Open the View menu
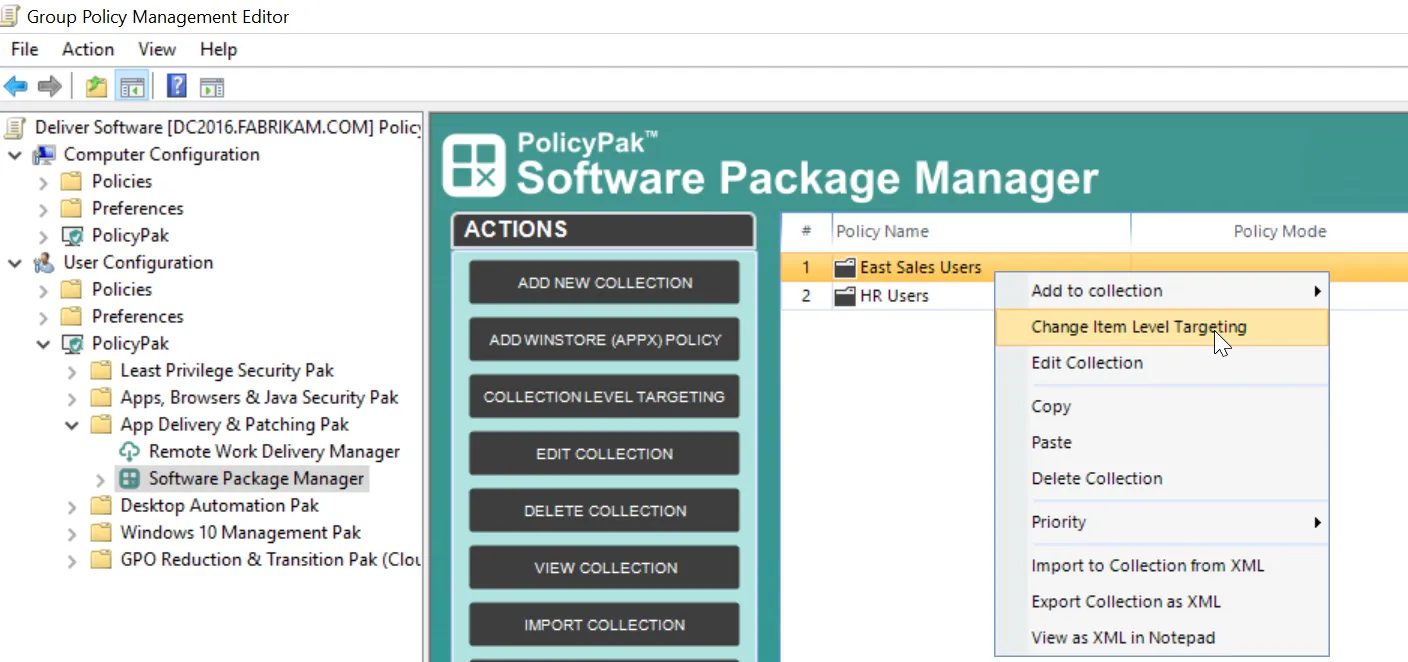This screenshot has height=662, width=1408. [x=157, y=49]
